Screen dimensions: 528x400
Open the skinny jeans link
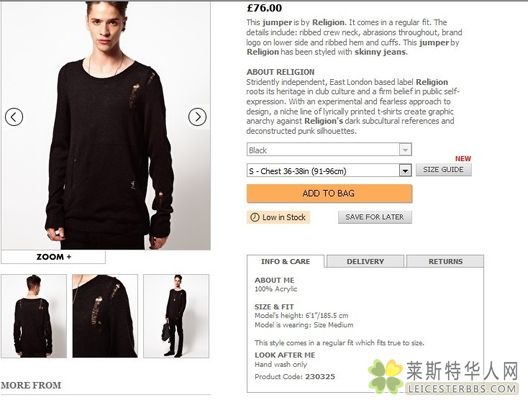(380, 52)
